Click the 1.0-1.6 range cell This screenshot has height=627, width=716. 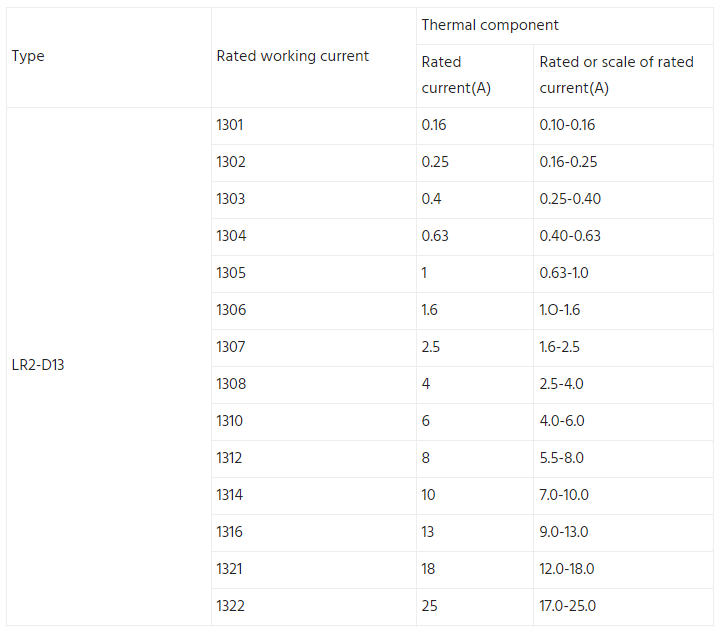(x=623, y=311)
